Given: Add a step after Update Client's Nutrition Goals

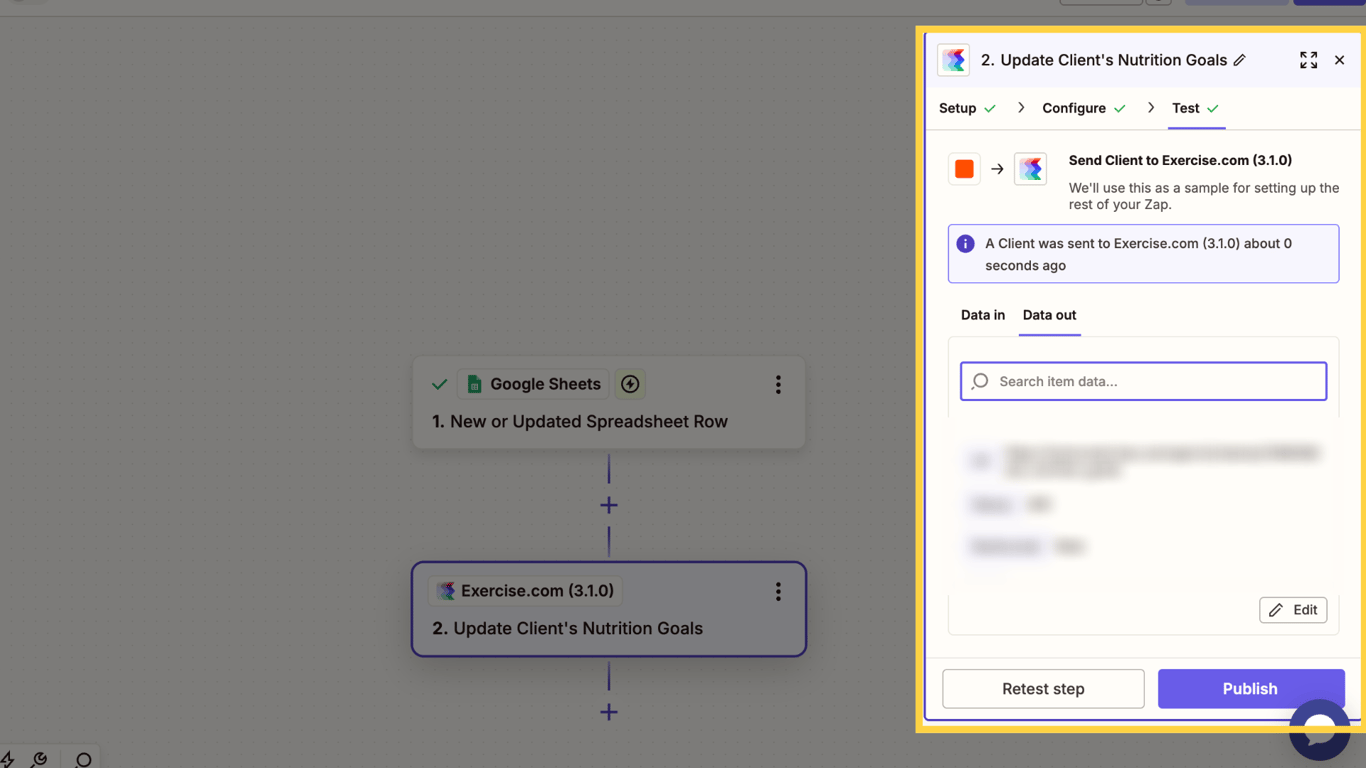Looking at the screenshot, I should [609, 712].
